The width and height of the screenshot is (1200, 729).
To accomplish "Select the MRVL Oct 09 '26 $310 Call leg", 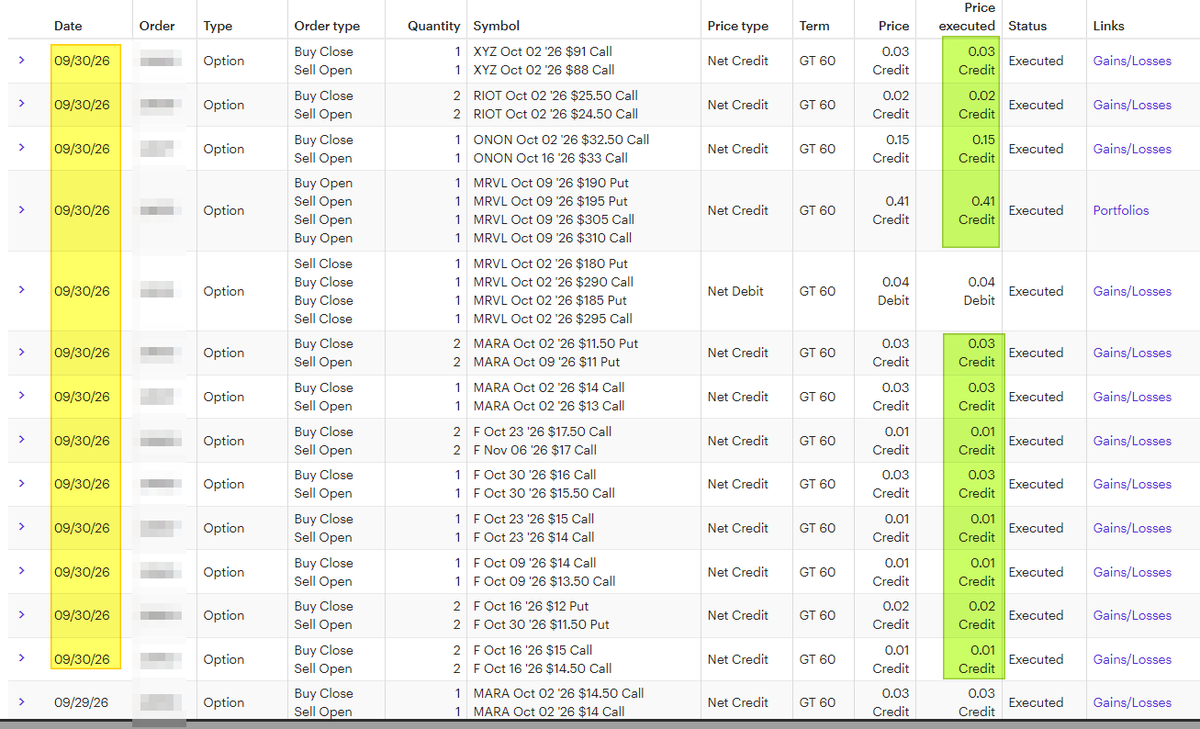I will (x=552, y=238).
